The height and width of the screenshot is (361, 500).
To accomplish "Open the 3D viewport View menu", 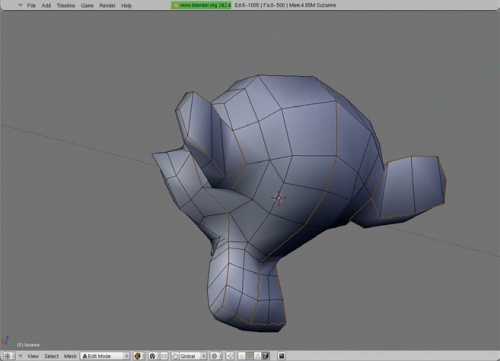I will pos(33,356).
